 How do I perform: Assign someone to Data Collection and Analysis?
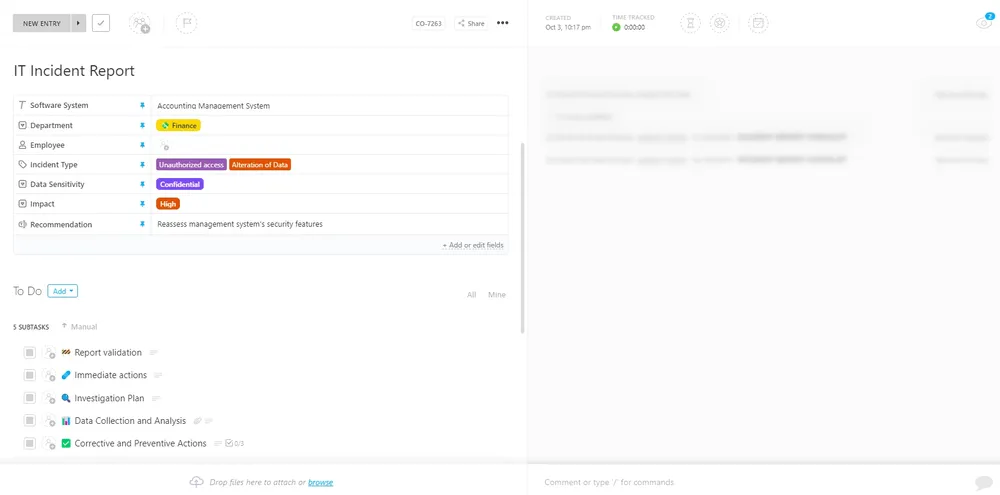click(x=49, y=420)
